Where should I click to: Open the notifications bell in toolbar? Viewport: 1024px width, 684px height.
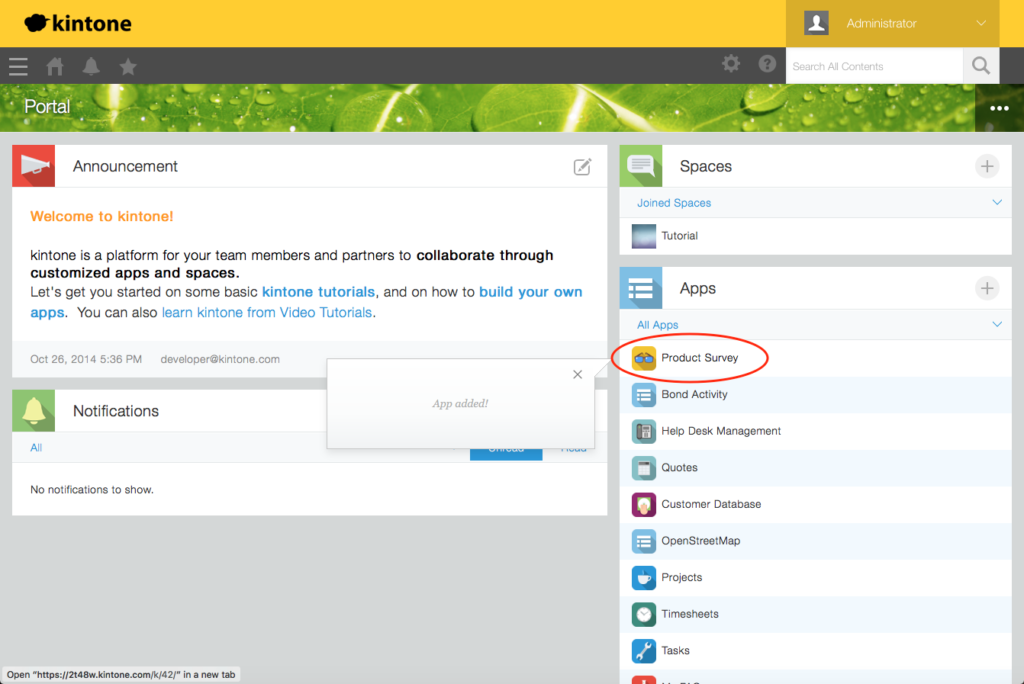pos(91,67)
